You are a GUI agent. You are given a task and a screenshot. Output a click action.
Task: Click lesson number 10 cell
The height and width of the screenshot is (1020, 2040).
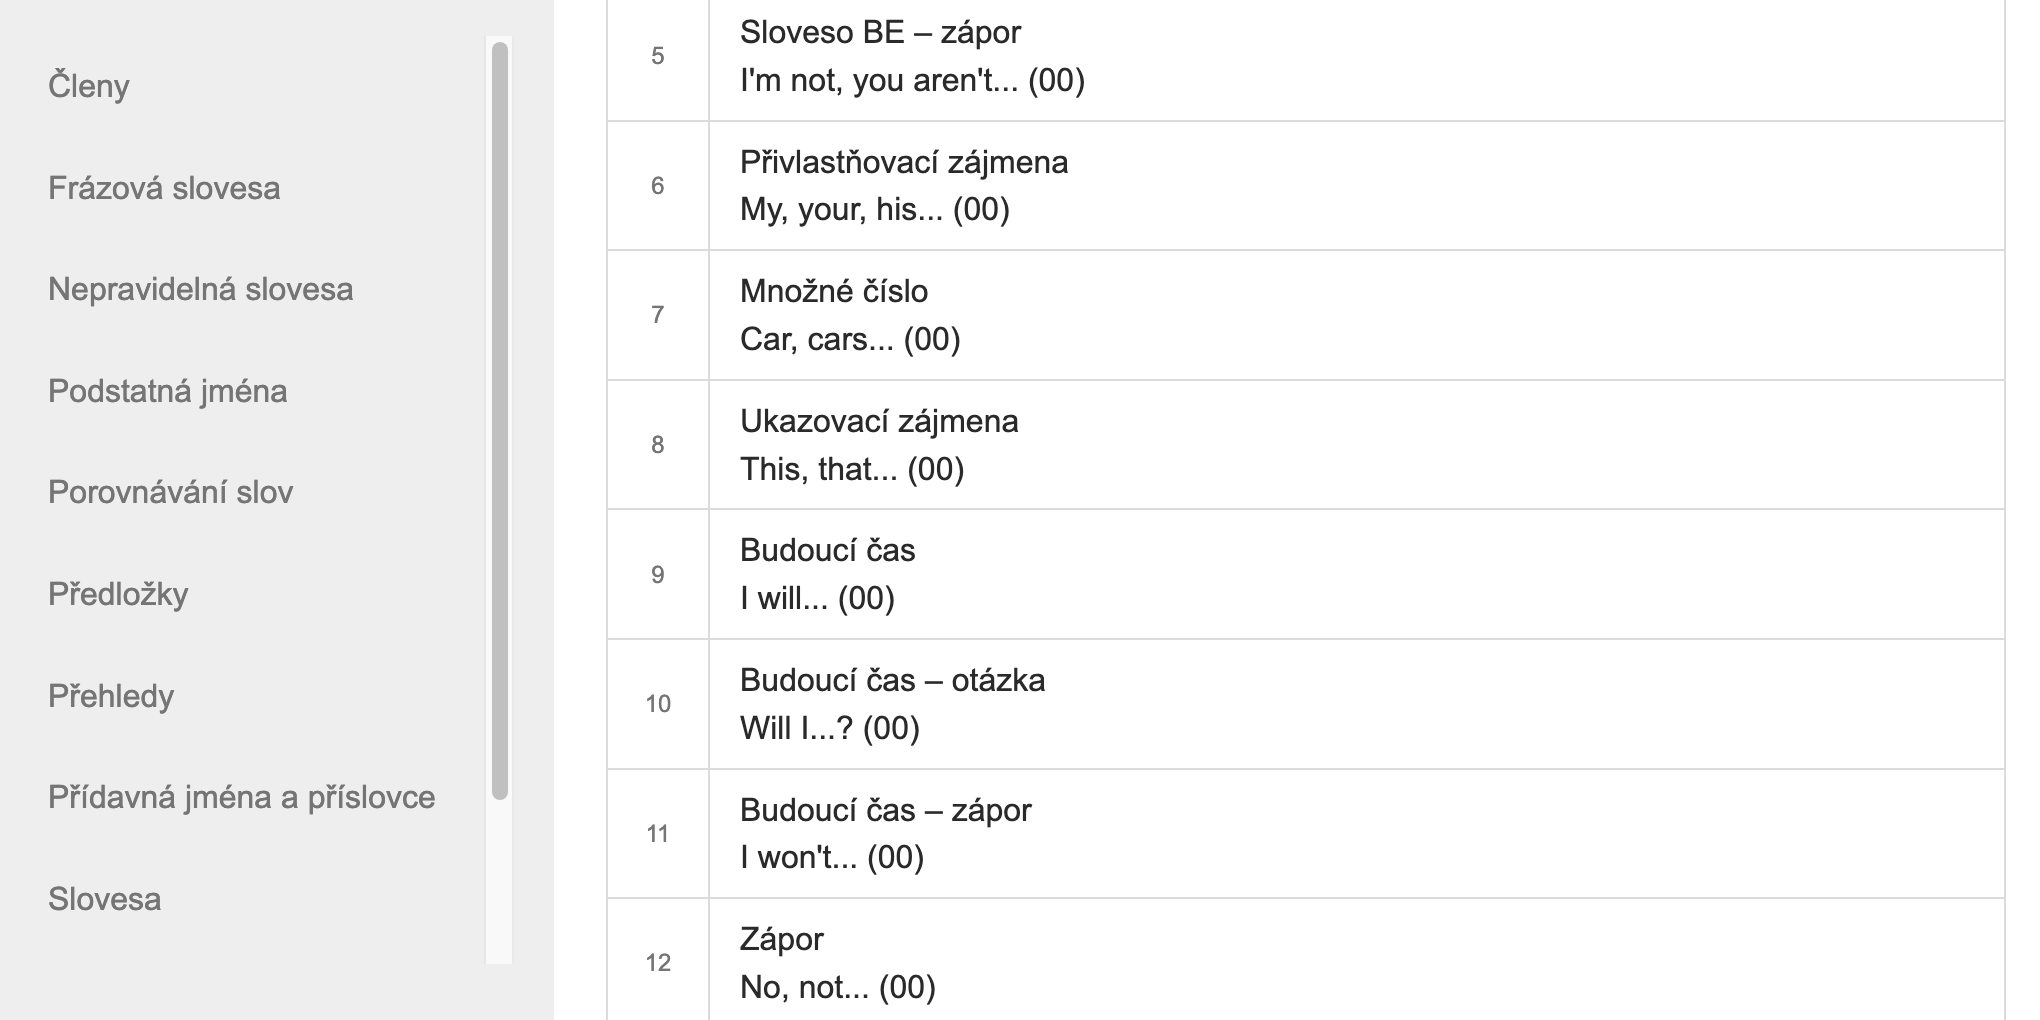coord(657,704)
